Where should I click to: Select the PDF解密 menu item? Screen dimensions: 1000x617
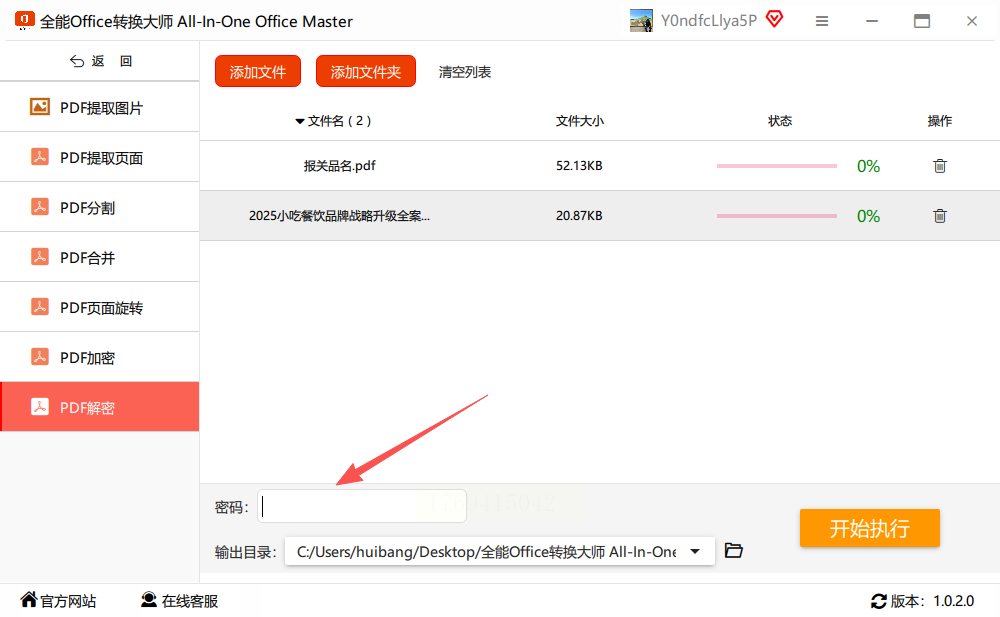pos(99,407)
